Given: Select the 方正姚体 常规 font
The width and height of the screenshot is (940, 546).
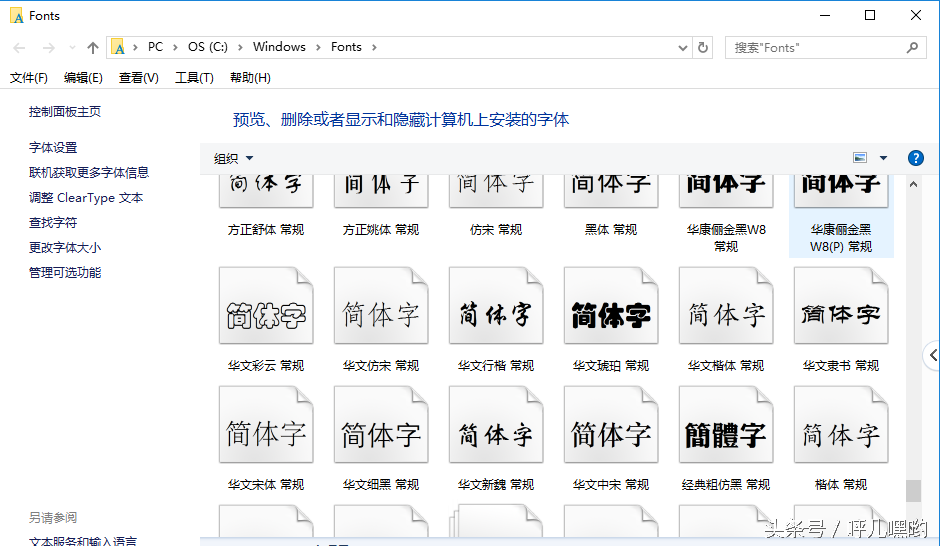Looking at the screenshot, I should point(381,204).
